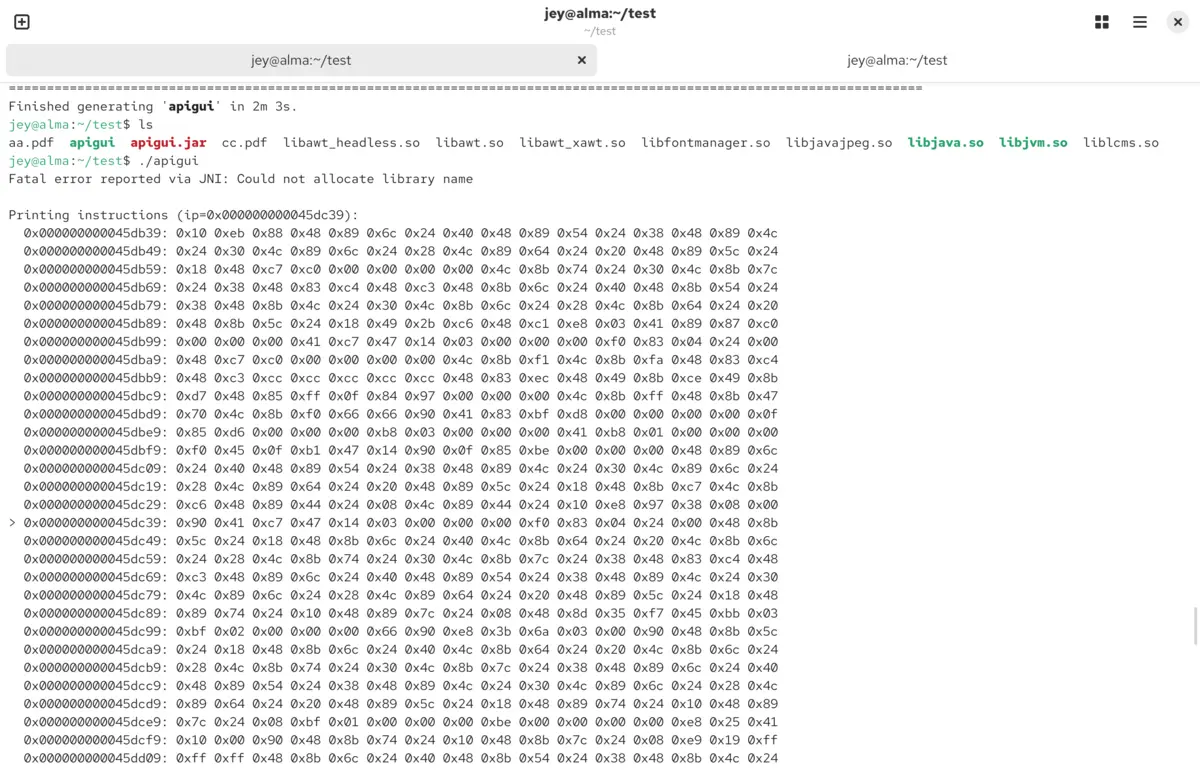Click the green libjvm.so filename

click(x=1033, y=143)
